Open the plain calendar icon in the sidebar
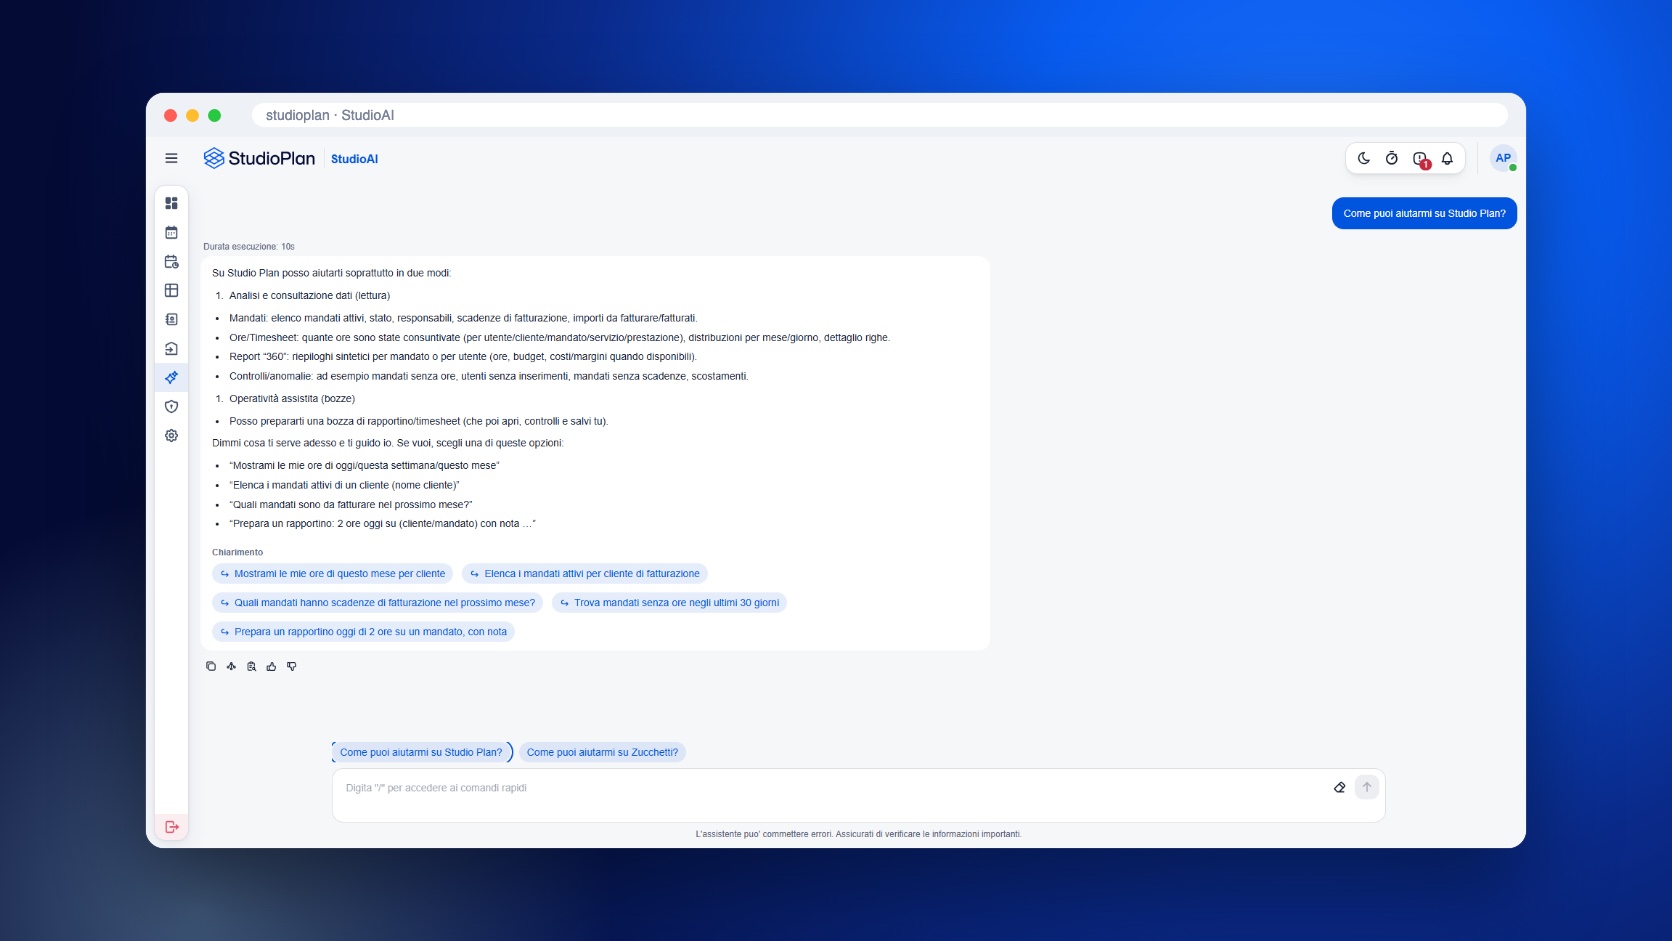The width and height of the screenshot is (1672, 941). click(x=171, y=232)
